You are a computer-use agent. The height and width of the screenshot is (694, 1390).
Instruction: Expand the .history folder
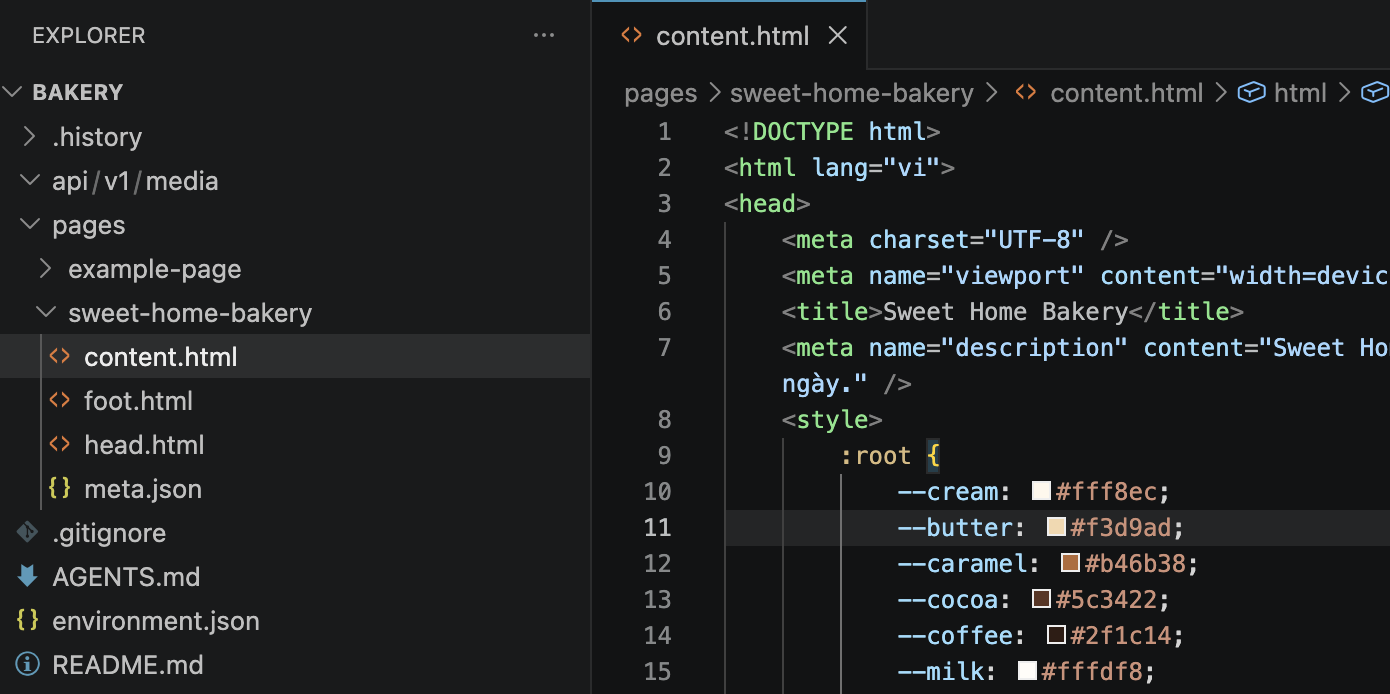click(x=30, y=136)
